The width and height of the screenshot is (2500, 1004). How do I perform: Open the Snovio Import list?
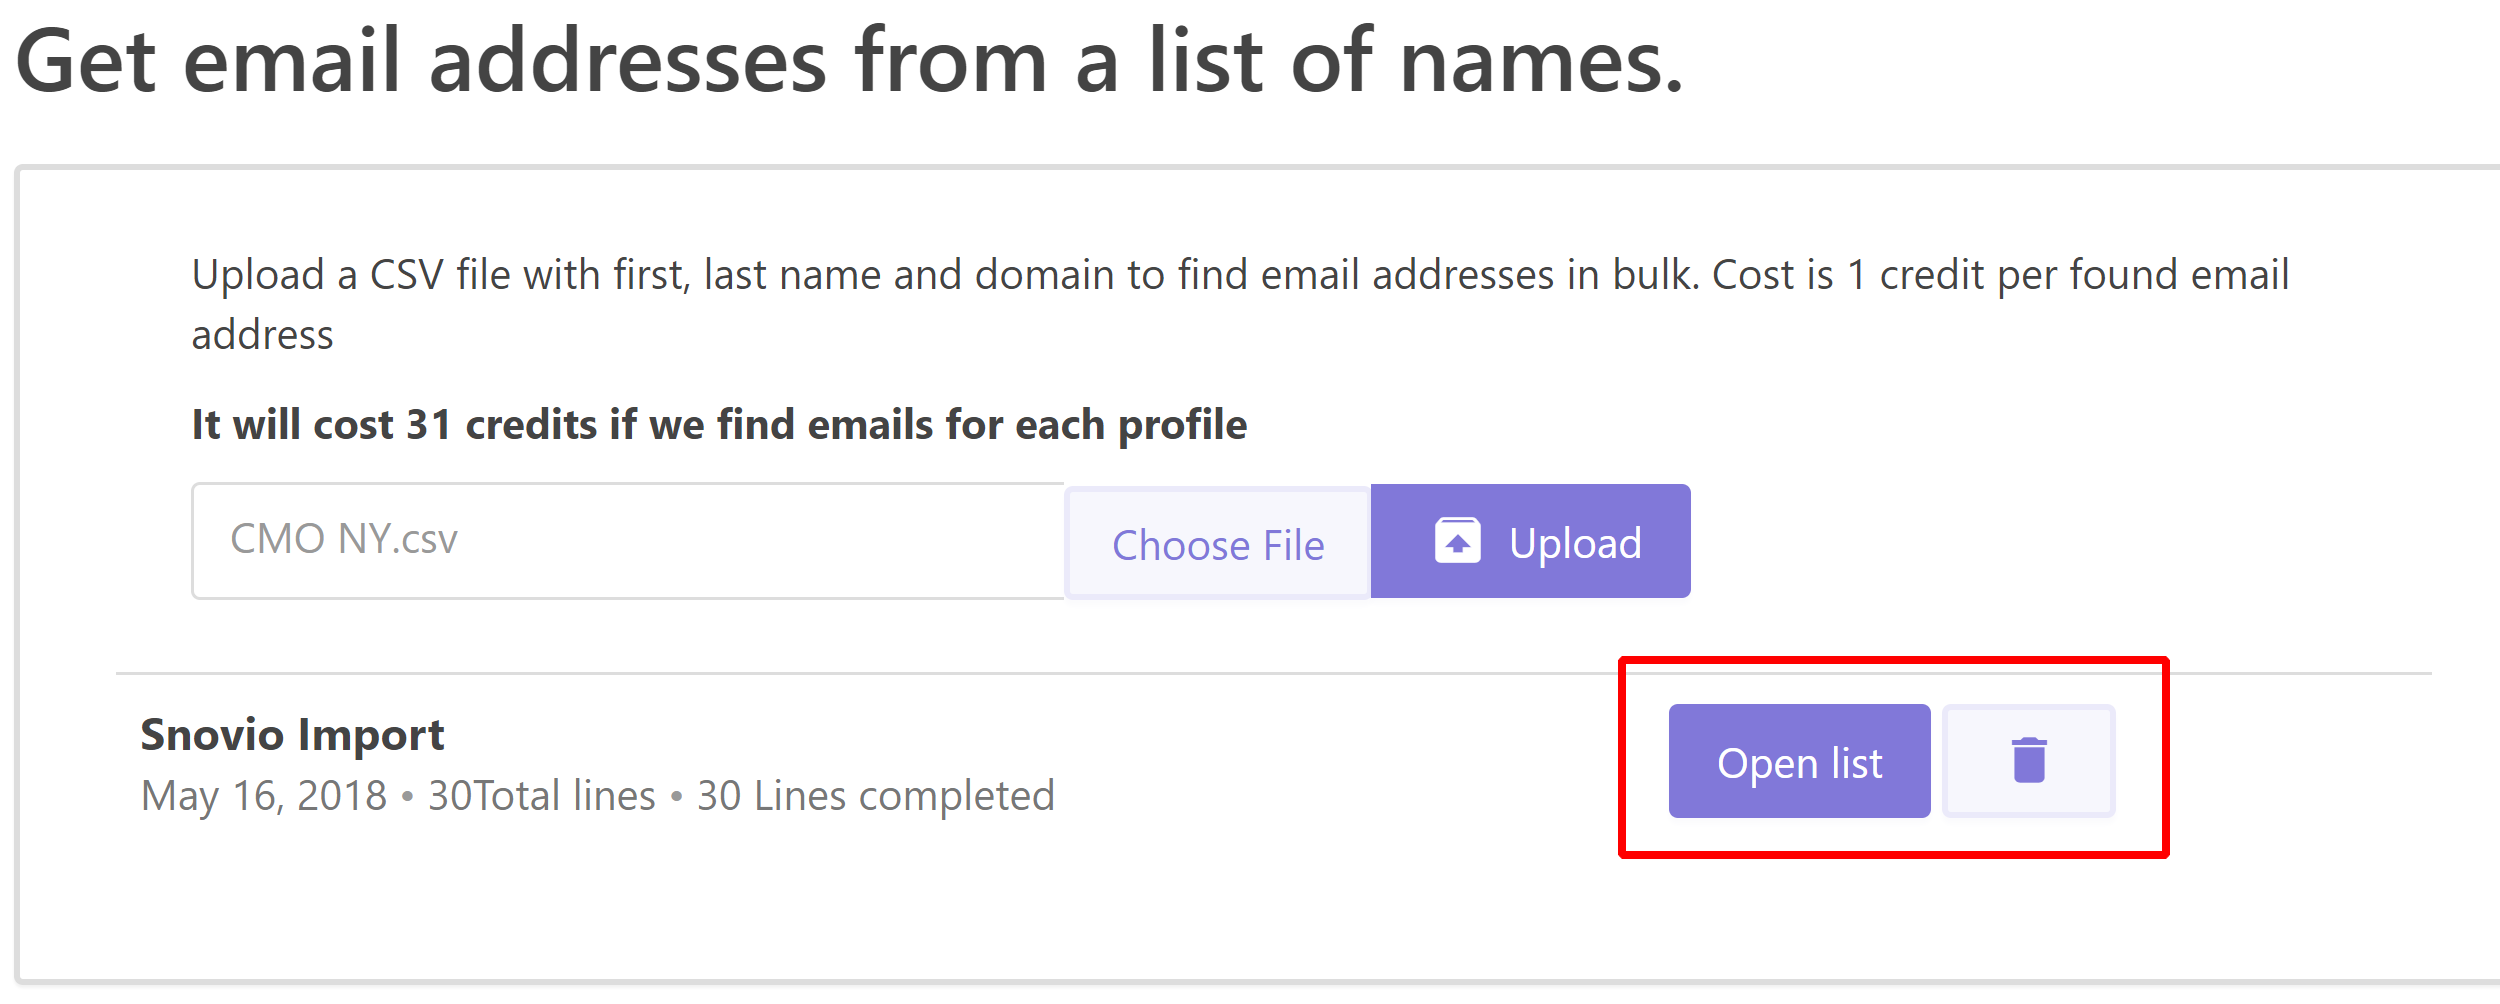click(1799, 761)
